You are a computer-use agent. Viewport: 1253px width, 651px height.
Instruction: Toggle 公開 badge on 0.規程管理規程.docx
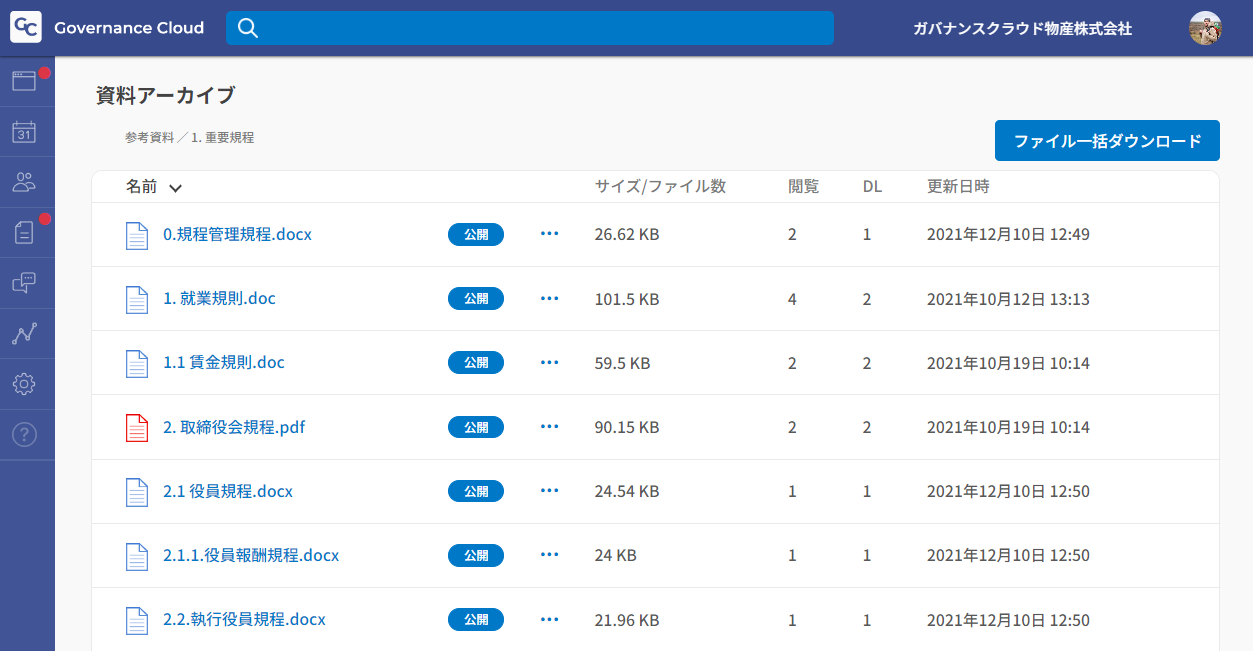[476, 234]
